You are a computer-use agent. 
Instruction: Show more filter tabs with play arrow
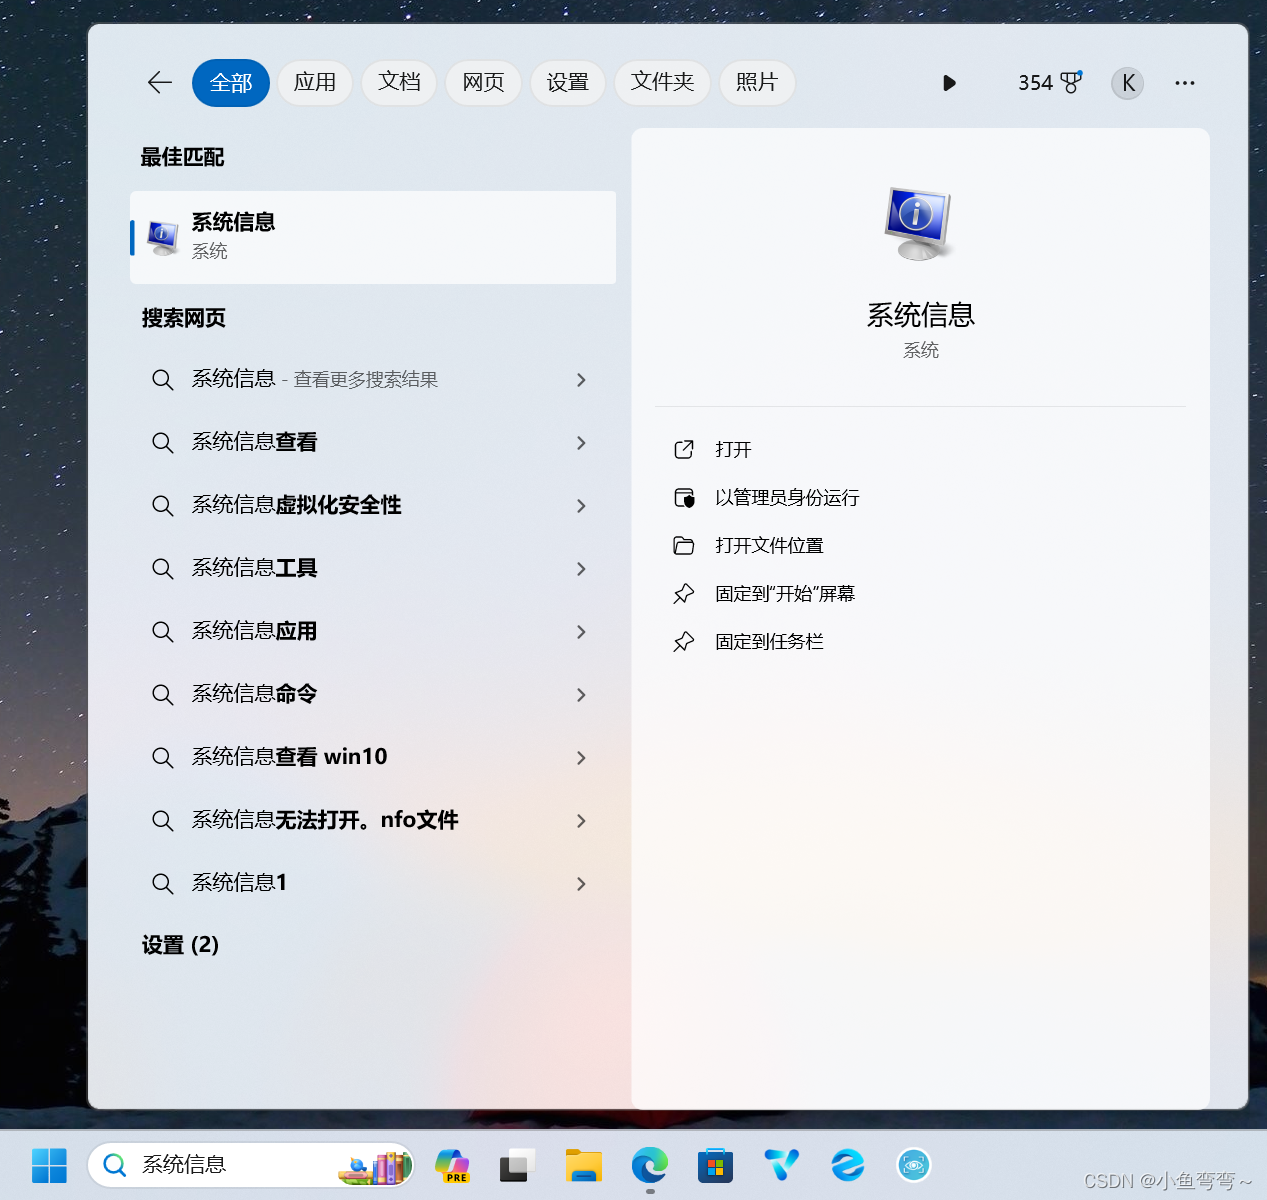click(949, 83)
